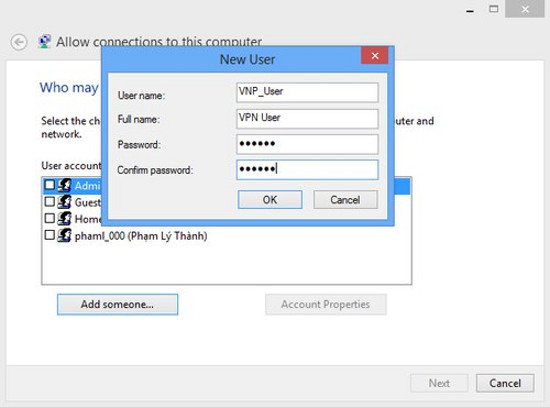This screenshot has width=550, height=408.
Task: Tick the phaml_000 account checkbox
Action: tap(50, 235)
